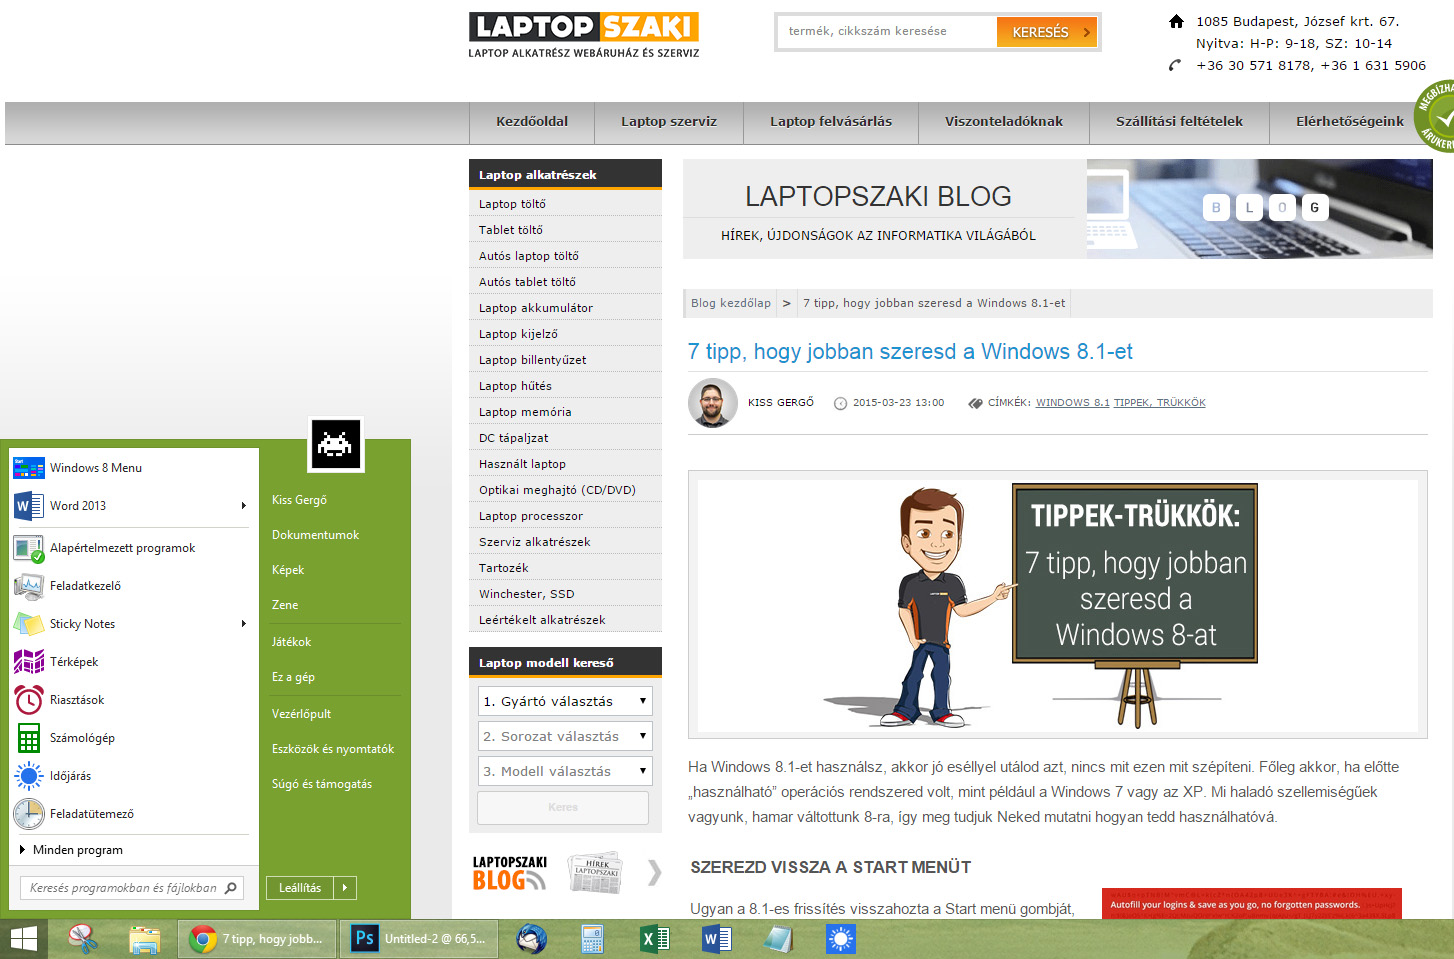Open Windows 8 Menu tile entry

click(95, 468)
